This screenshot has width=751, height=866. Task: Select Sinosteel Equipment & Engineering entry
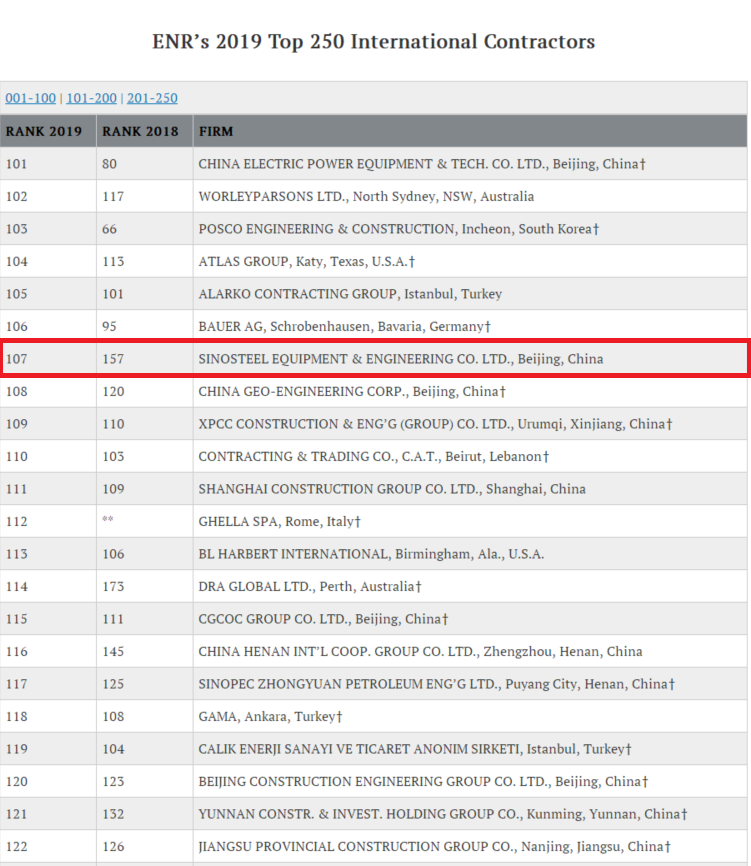[401, 359]
